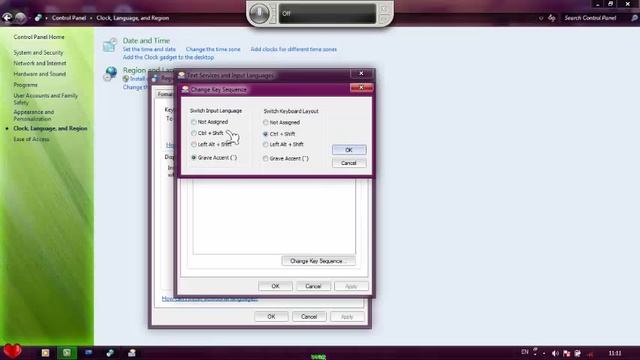640x360 pixels.
Task: Click the Clock, Language, and Region breadcrumb
Action: (x=133, y=18)
